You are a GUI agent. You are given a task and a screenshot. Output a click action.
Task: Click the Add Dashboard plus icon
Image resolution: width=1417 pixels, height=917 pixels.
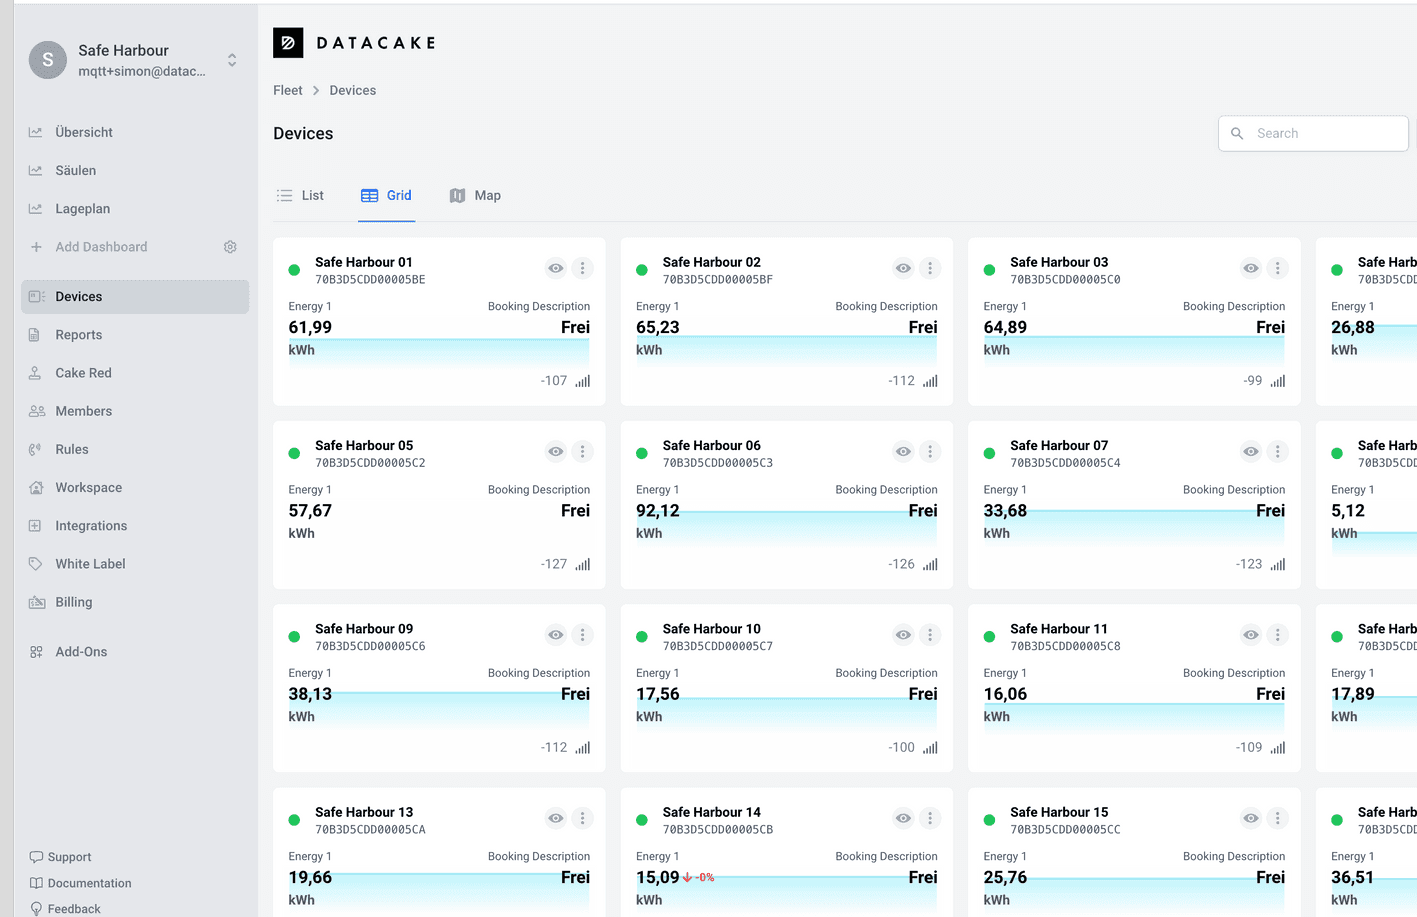click(x=36, y=247)
